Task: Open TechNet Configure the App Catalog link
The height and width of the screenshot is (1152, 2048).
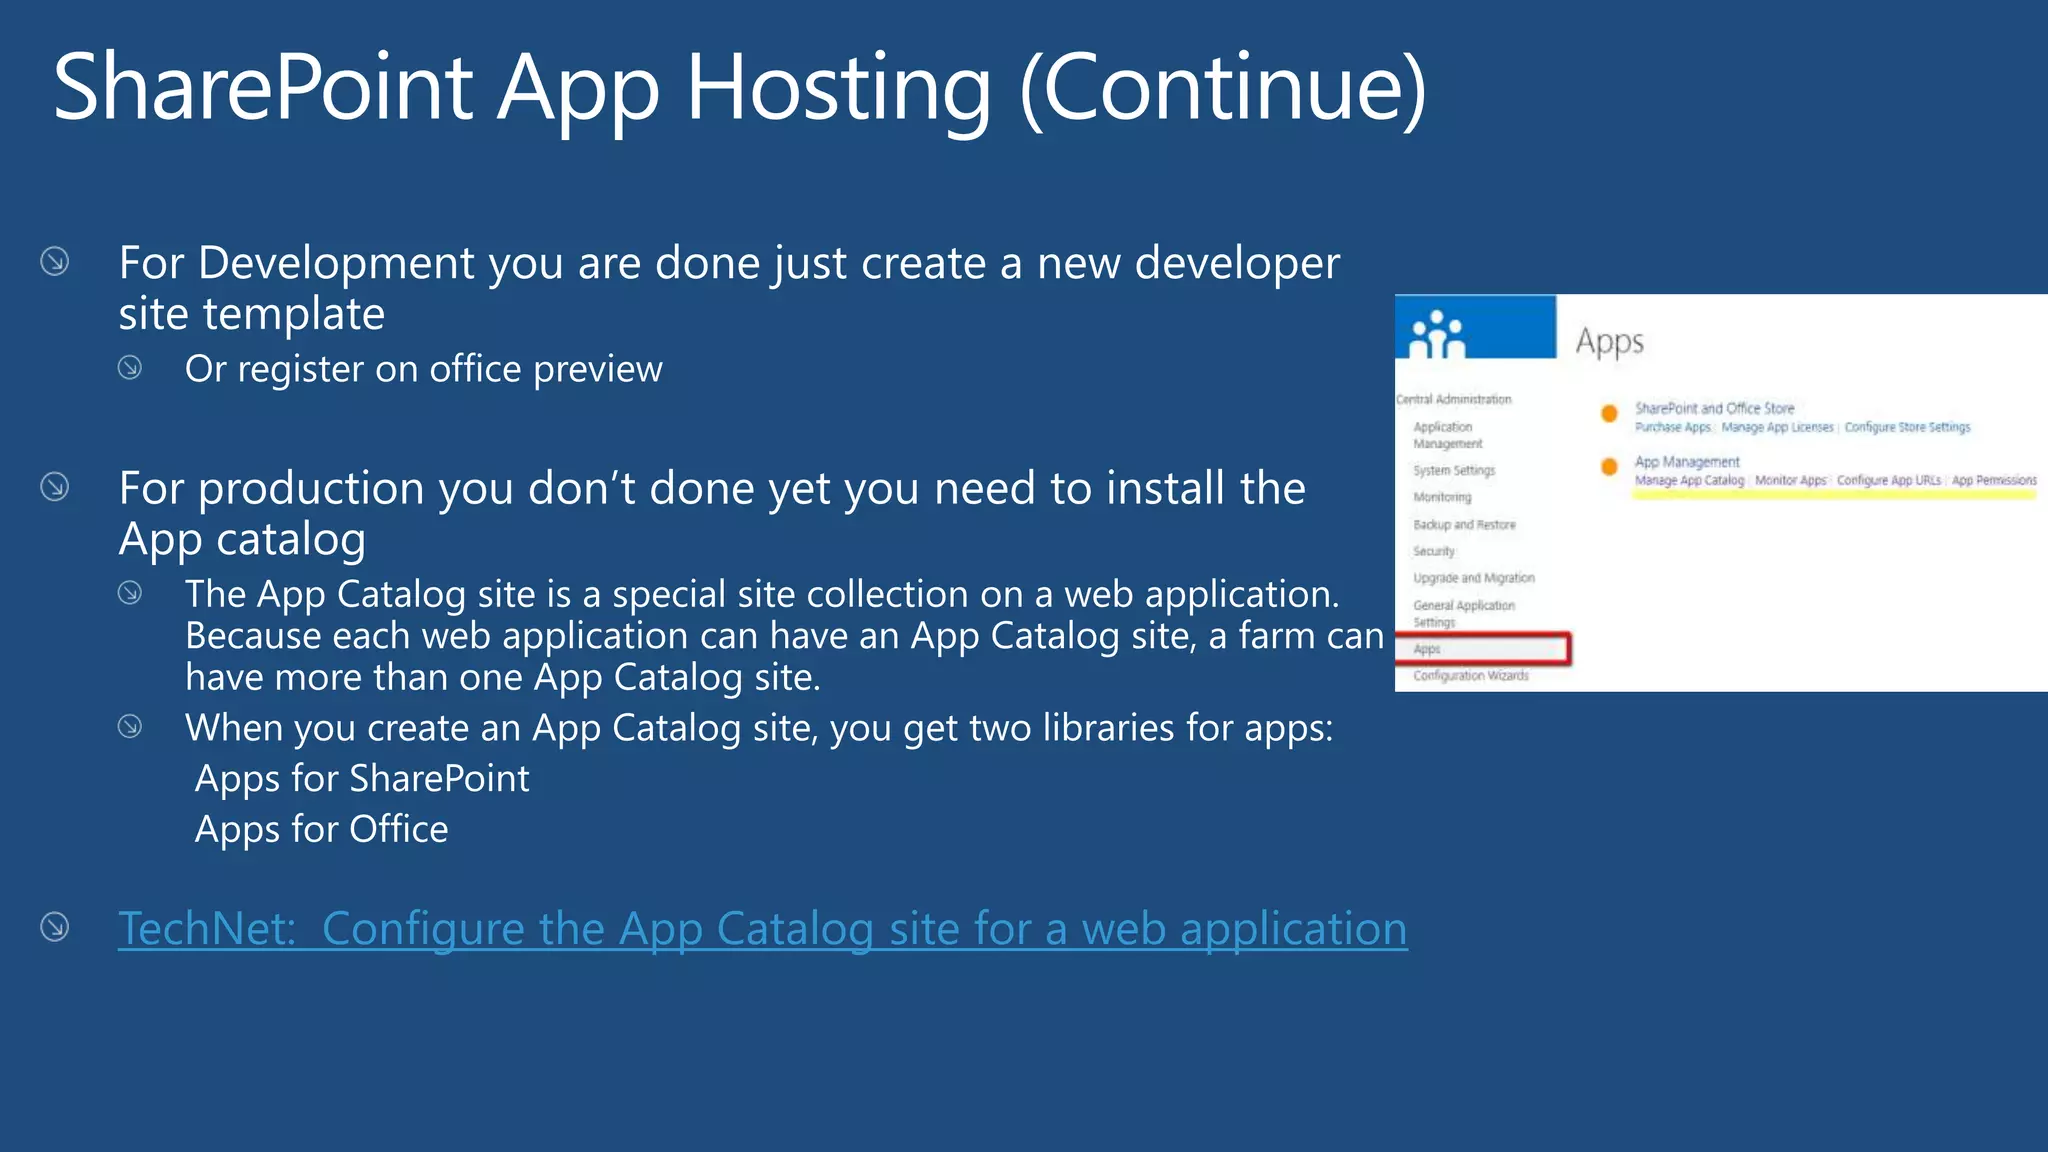Action: point(762,929)
